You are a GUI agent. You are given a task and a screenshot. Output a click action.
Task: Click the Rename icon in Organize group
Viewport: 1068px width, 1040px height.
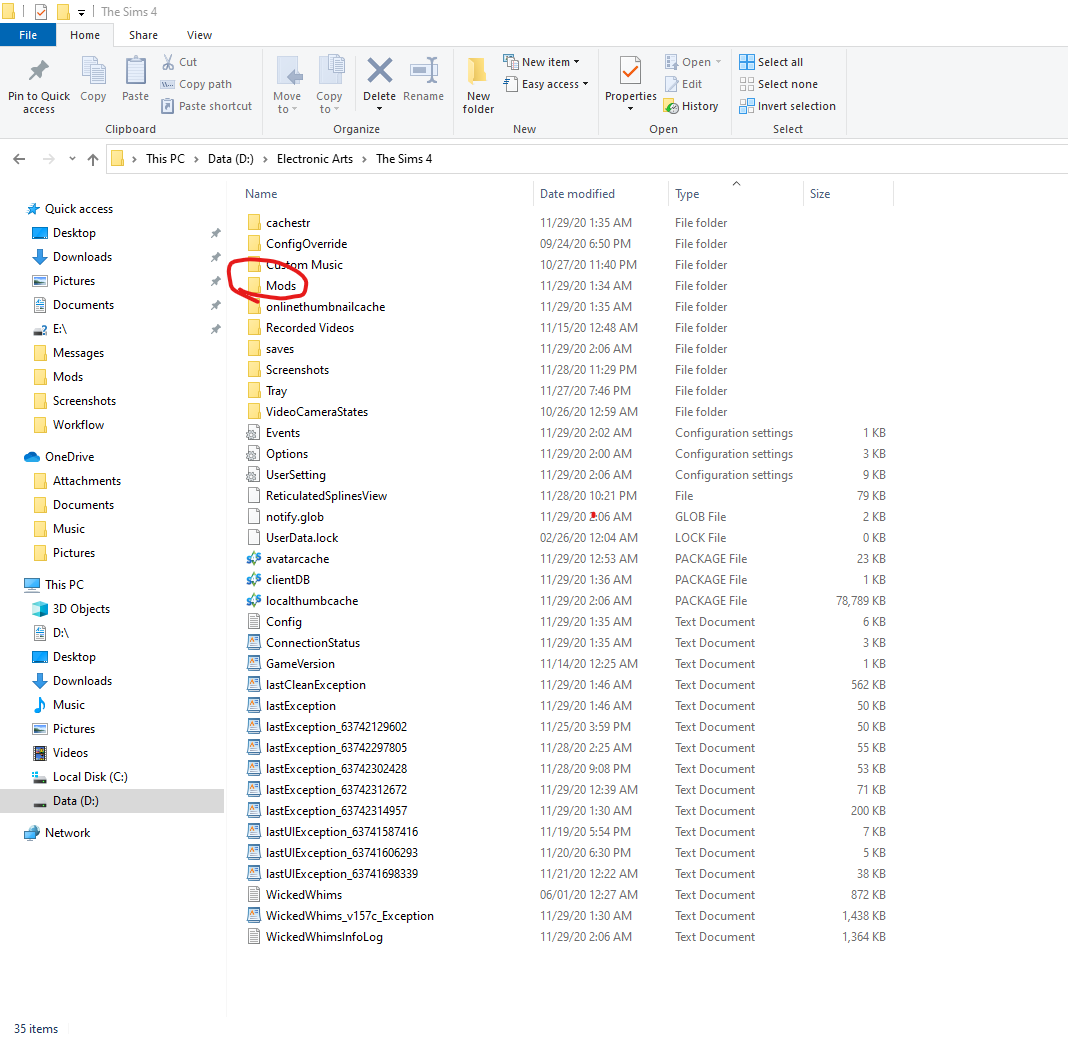pyautogui.click(x=423, y=72)
